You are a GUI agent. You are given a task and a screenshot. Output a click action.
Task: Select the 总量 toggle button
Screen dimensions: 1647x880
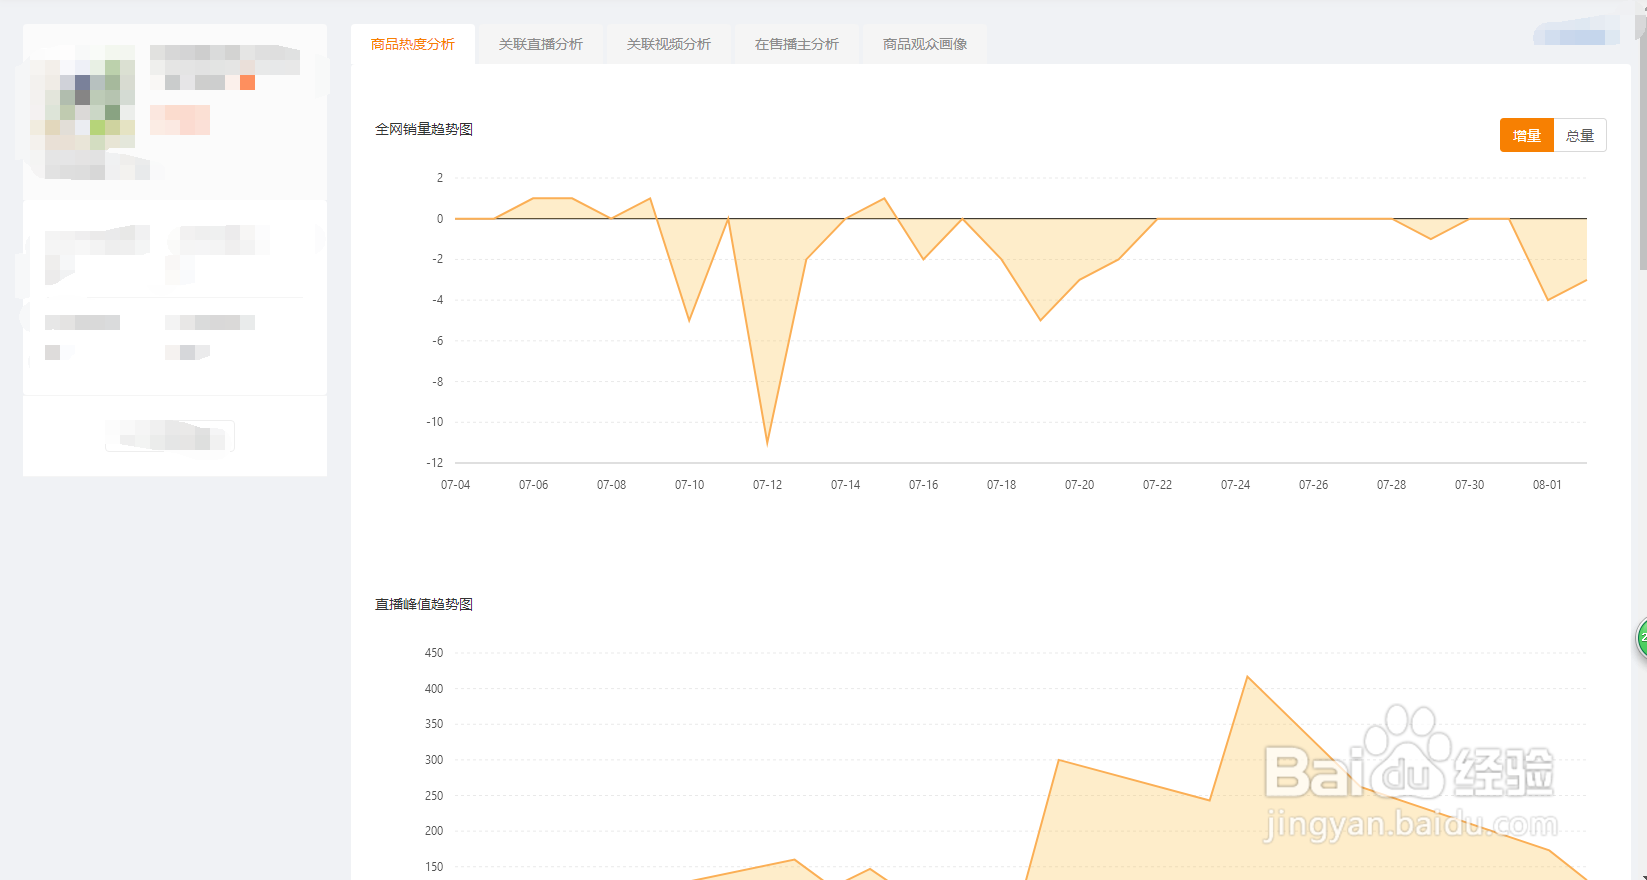point(1580,135)
